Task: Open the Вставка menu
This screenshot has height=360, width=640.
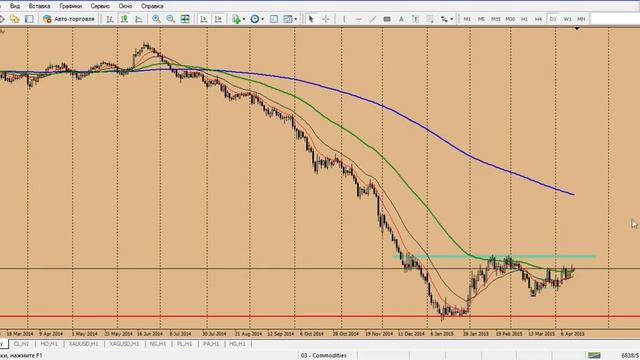Action: [x=39, y=6]
